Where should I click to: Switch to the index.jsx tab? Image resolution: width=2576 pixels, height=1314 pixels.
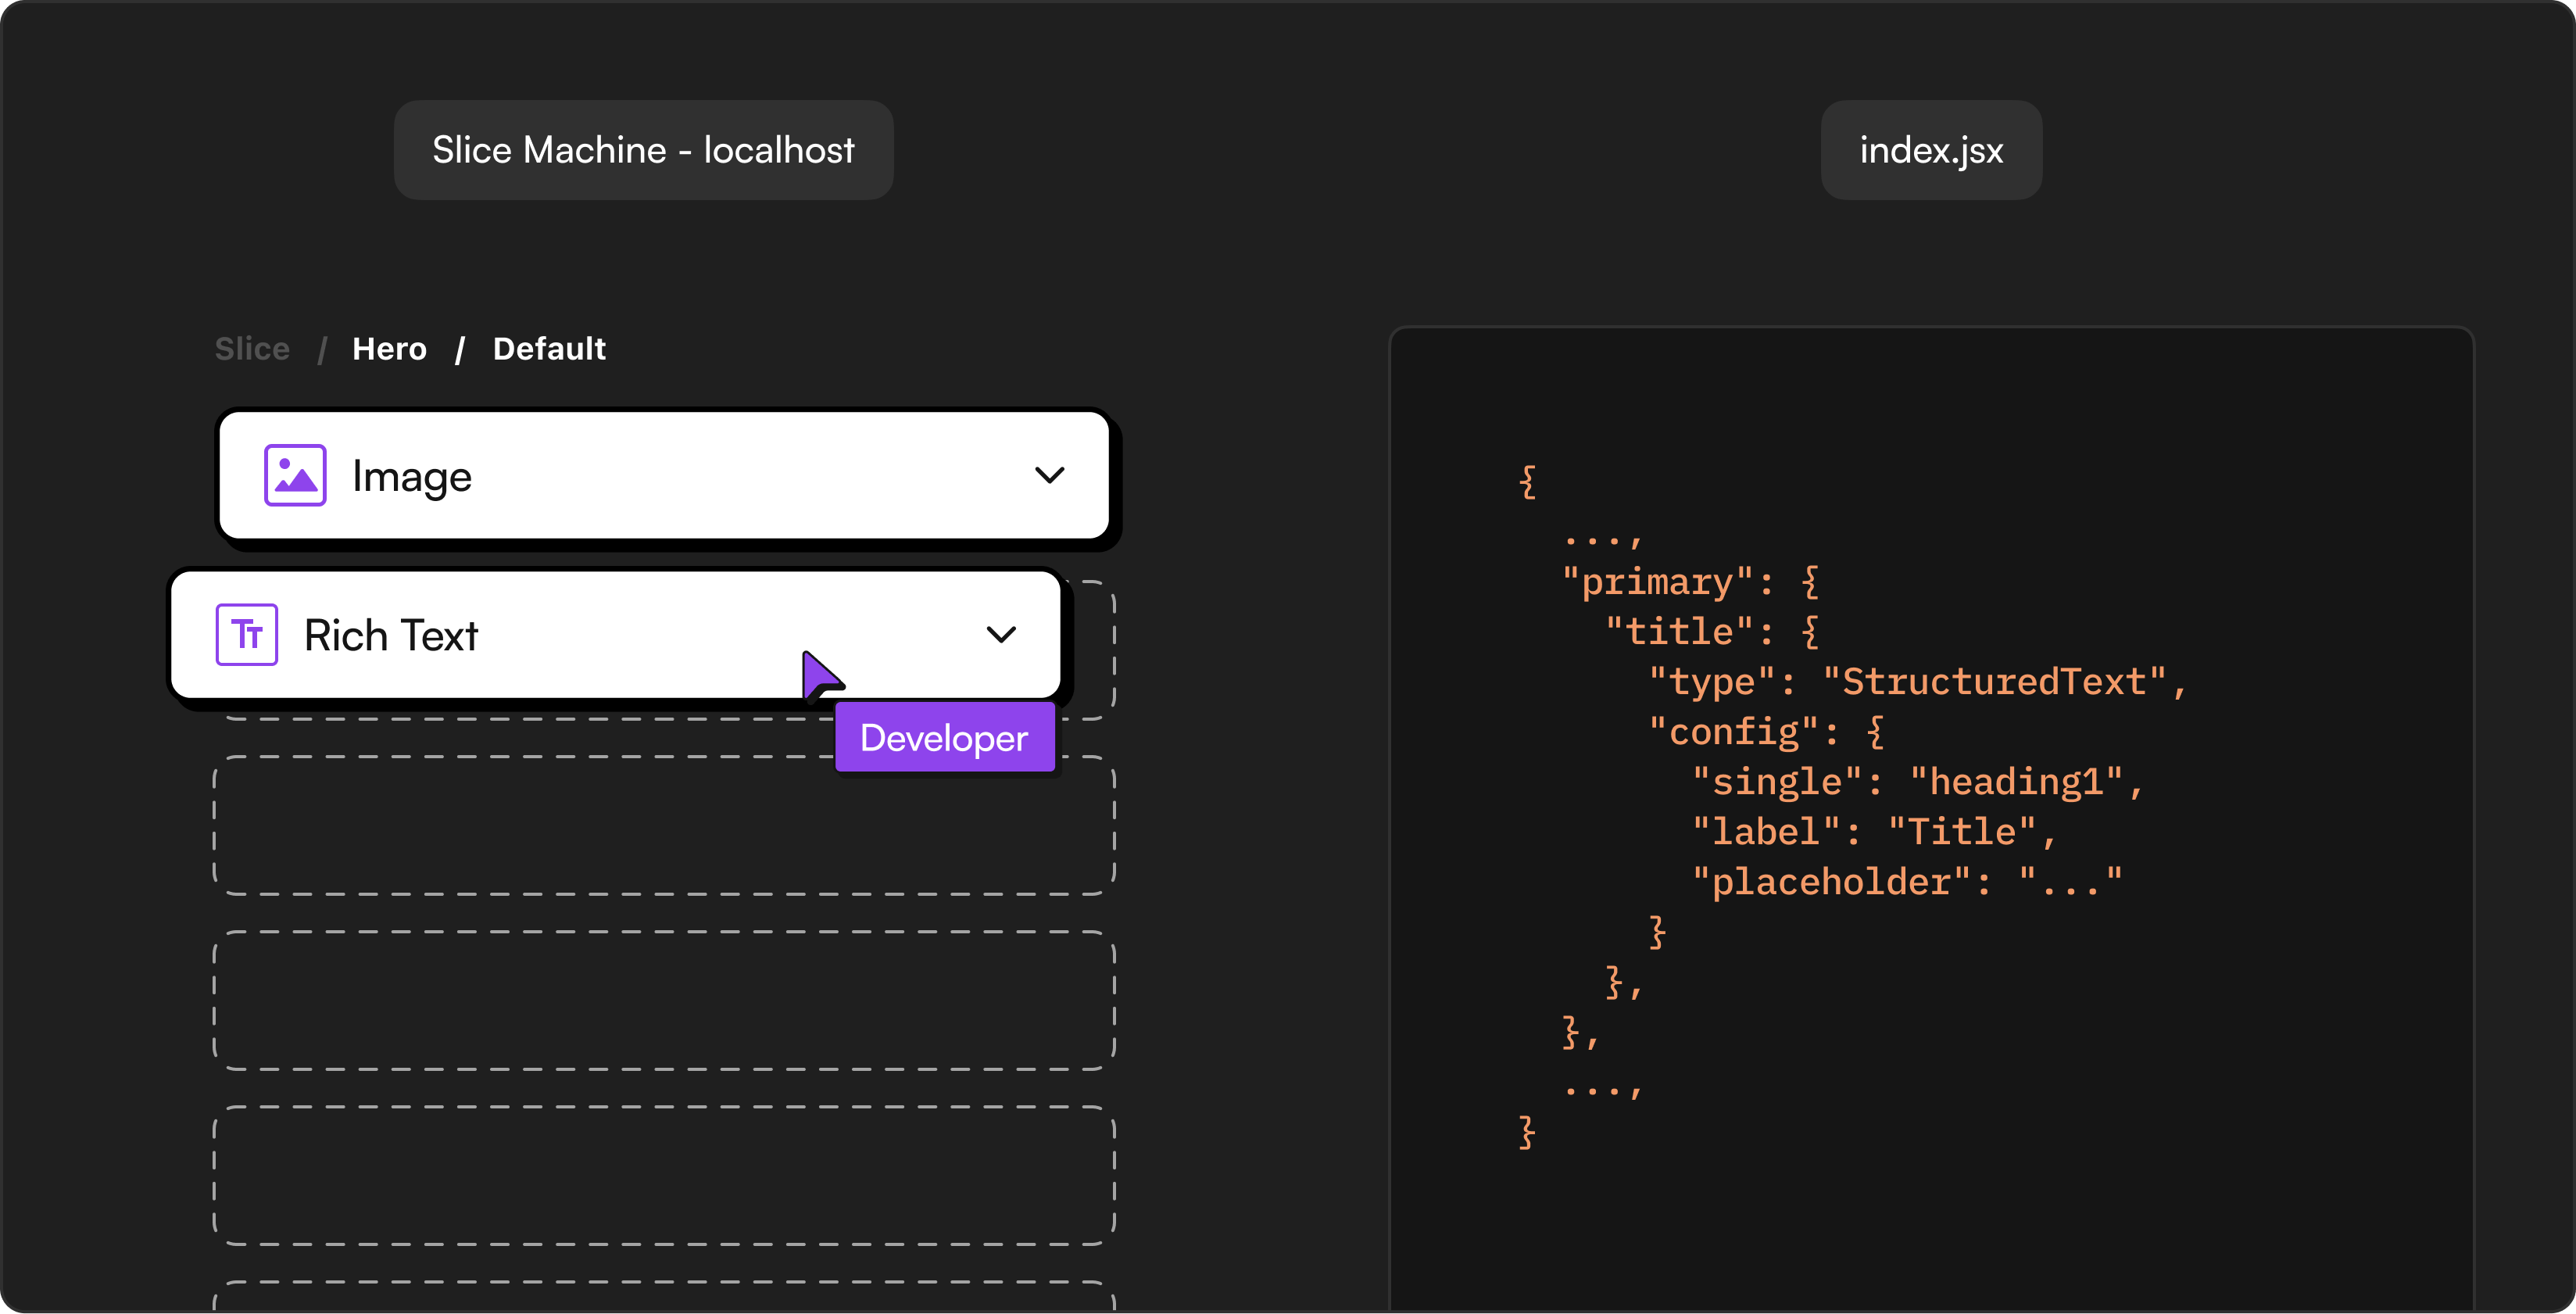1930,150
